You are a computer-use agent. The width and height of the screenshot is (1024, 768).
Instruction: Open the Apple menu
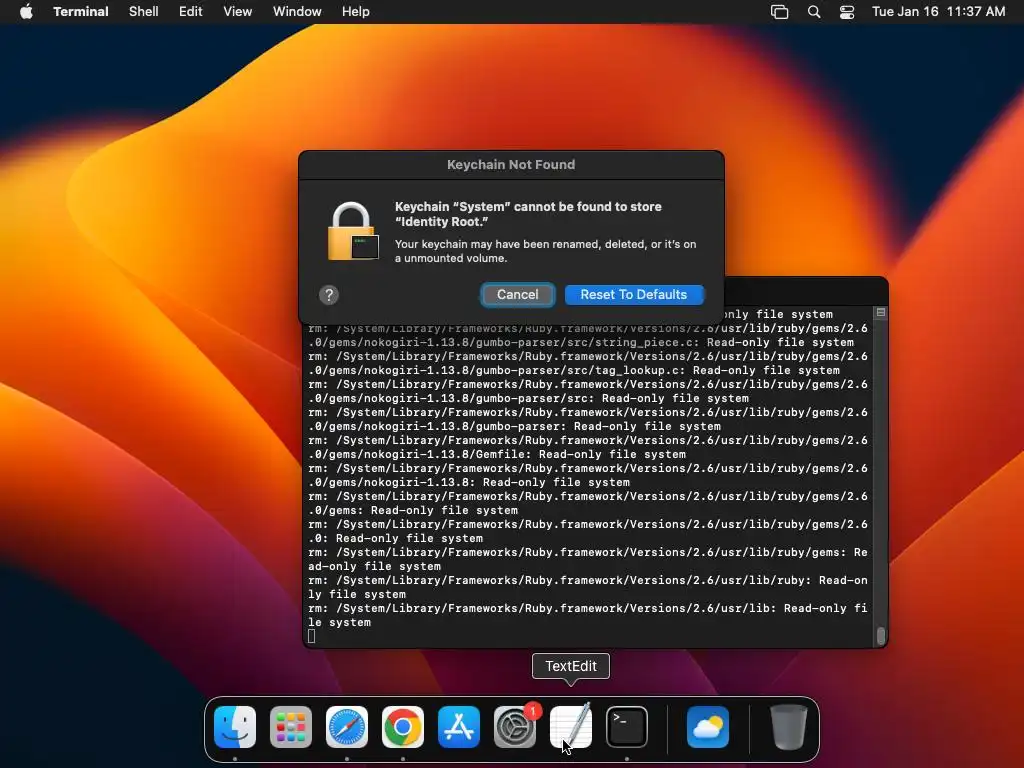click(x=26, y=12)
